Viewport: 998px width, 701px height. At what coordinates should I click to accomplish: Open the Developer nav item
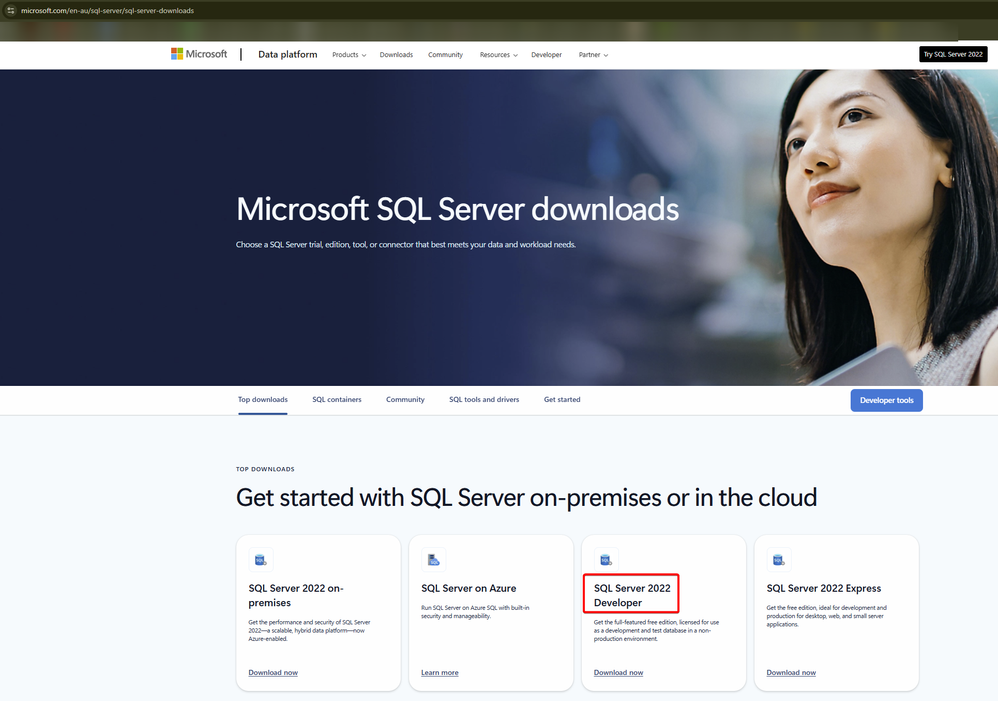[546, 55]
